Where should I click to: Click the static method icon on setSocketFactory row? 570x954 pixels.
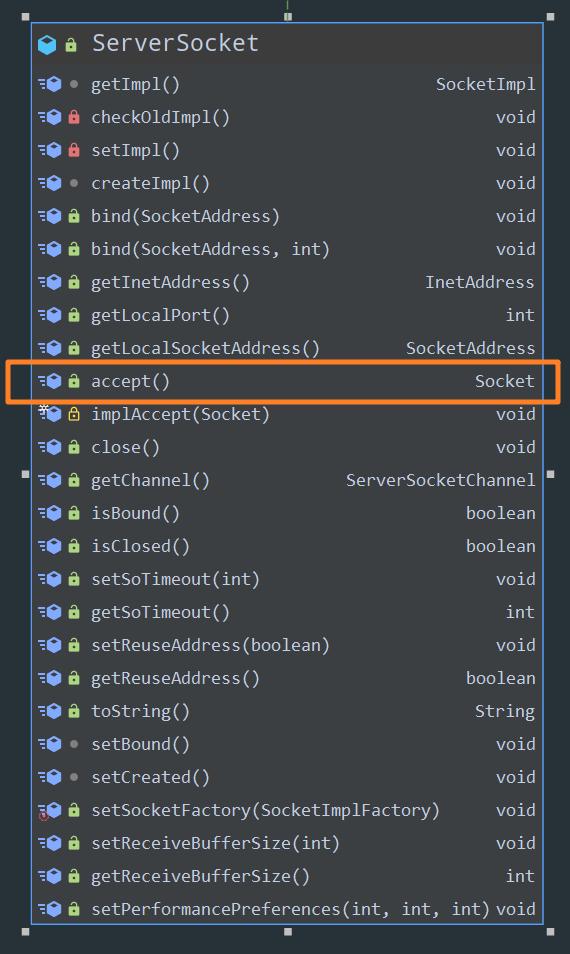[x=50, y=810]
